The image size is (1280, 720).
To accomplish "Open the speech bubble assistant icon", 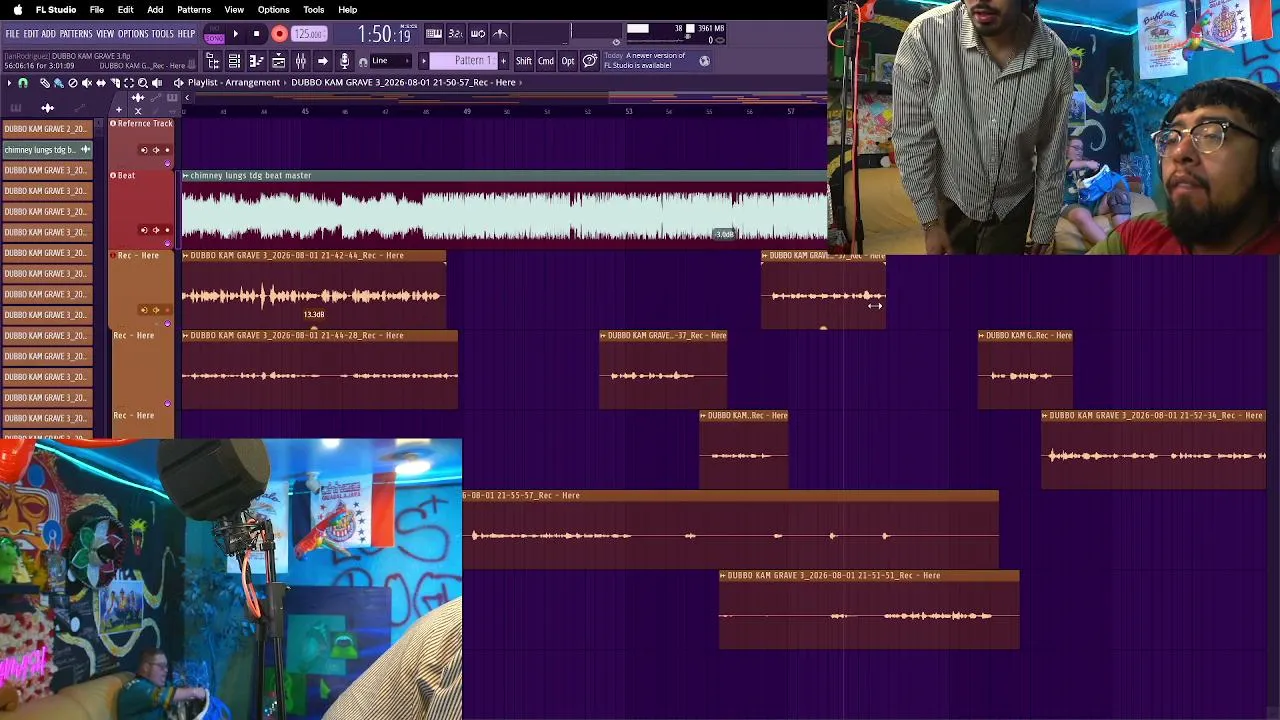I will [x=590, y=61].
